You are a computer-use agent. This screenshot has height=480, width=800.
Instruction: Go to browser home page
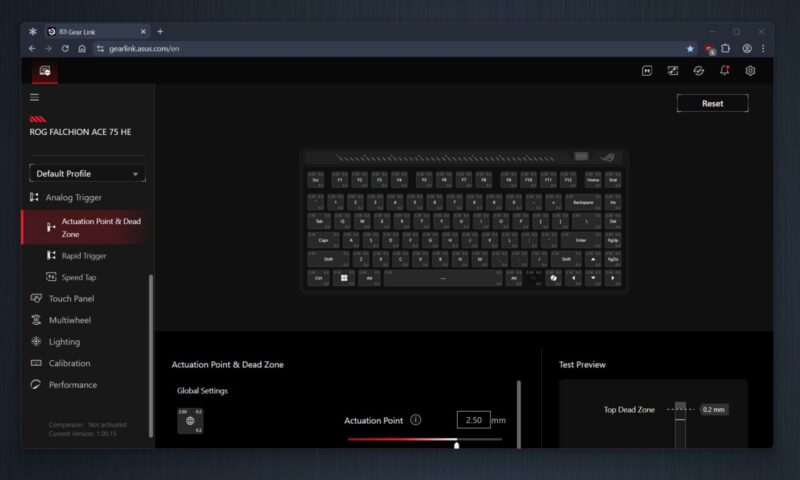click(x=82, y=48)
